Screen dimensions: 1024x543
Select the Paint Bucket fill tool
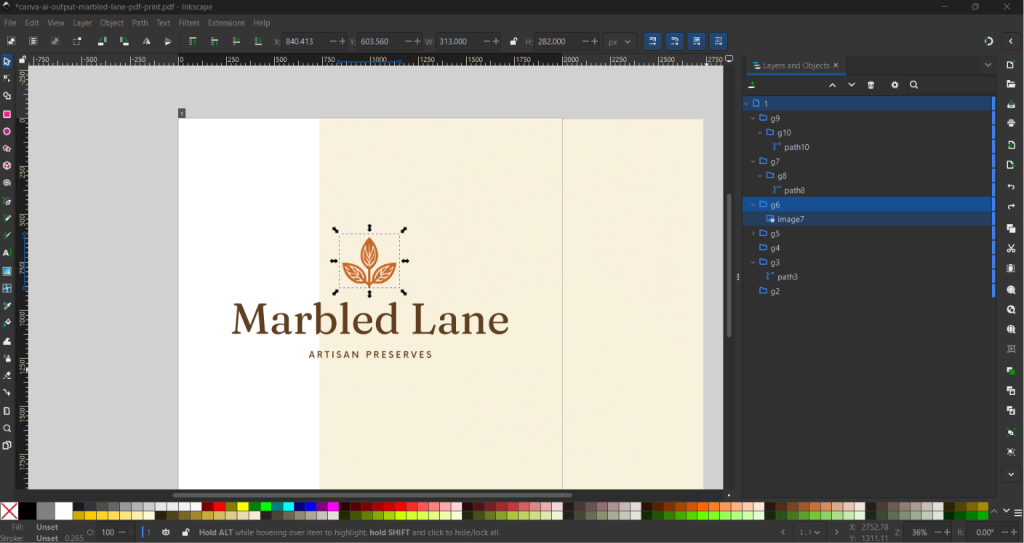tap(7, 323)
